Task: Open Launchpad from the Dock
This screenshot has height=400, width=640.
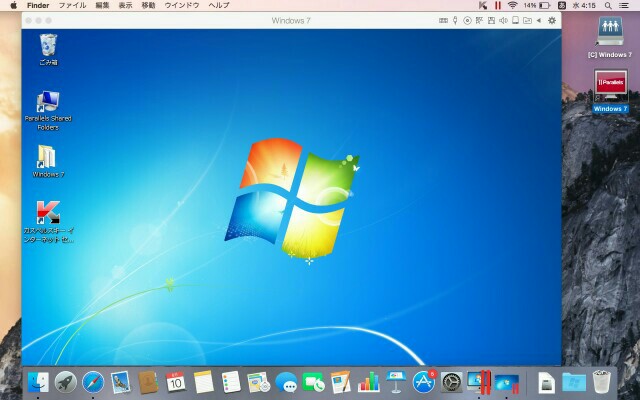Action: [65, 382]
